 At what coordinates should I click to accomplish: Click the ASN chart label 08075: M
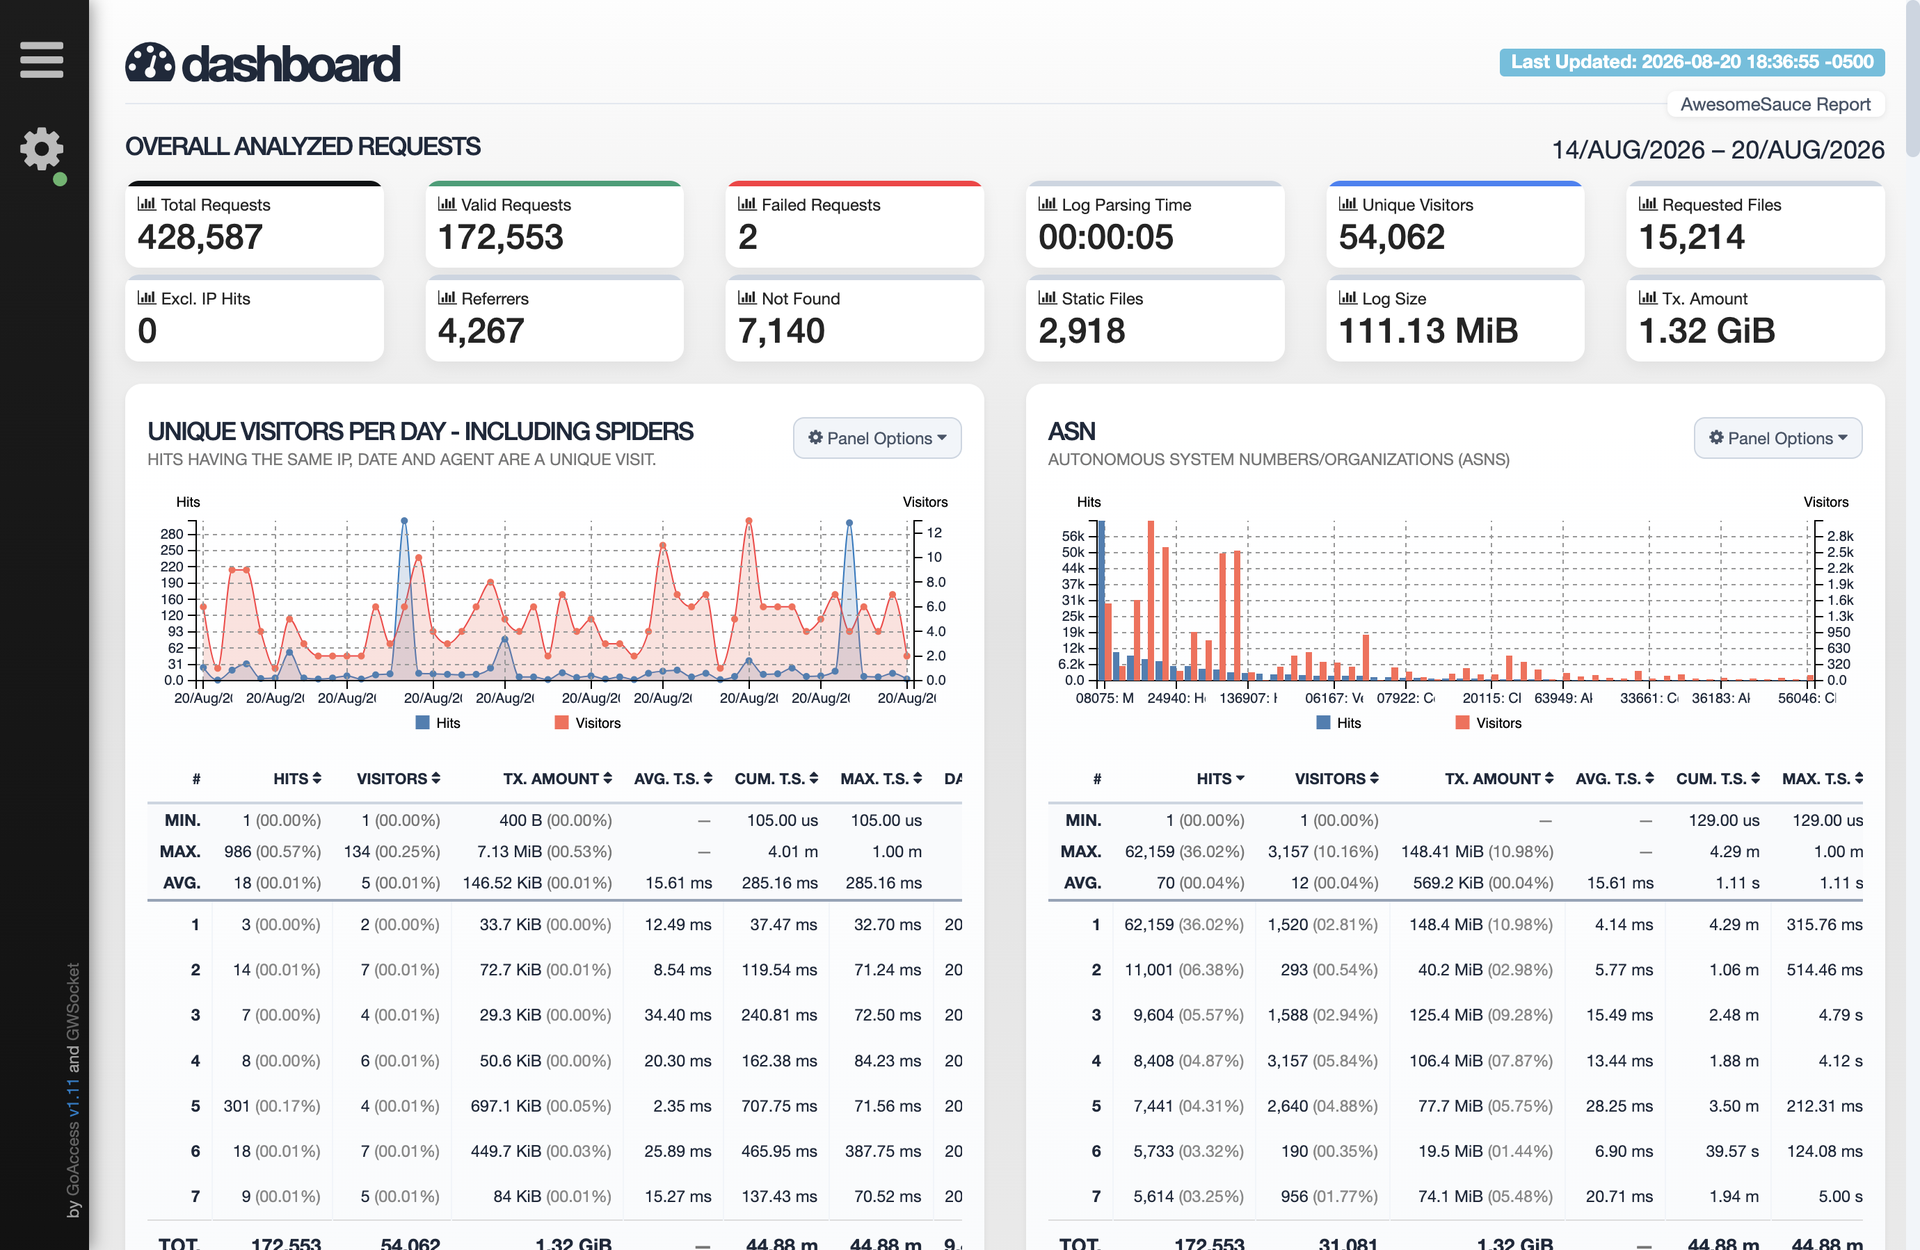tap(1105, 698)
